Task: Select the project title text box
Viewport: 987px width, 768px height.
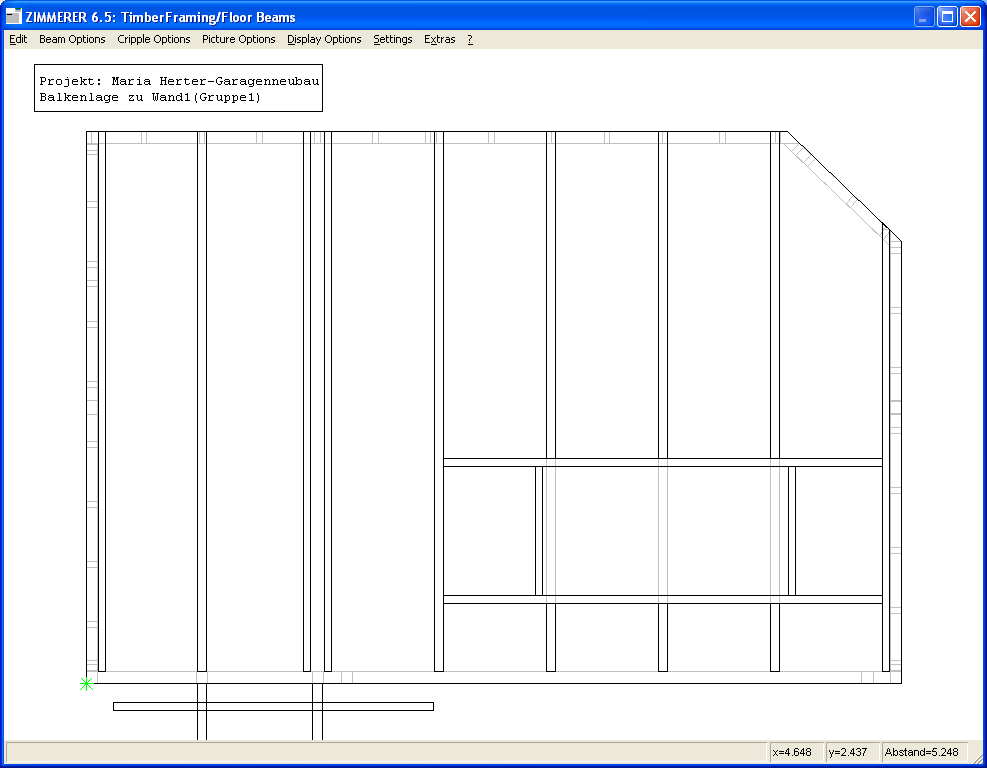Action: click(178, 89)
